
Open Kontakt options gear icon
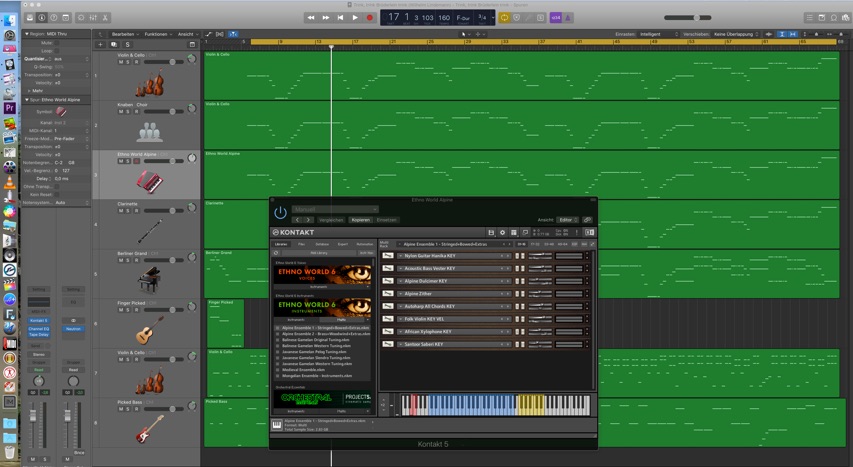tap(502, 232)
